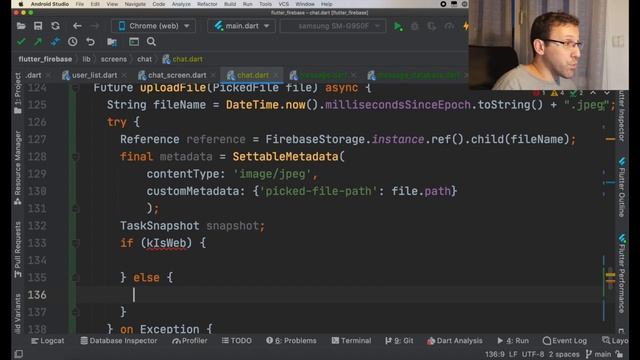Image resolution: width=640 pixels, height=360 pixels.
Task: Open the Navigate menu
Action: [135, 4]
